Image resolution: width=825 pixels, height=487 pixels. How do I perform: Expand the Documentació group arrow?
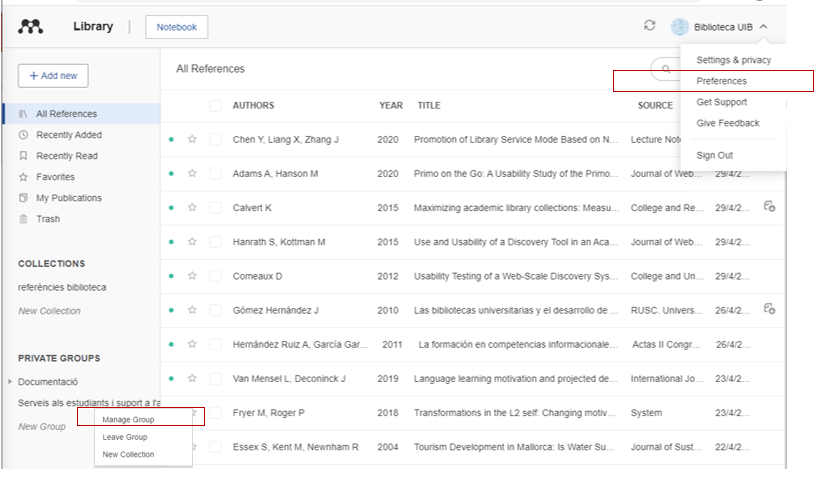pos(10,381)
